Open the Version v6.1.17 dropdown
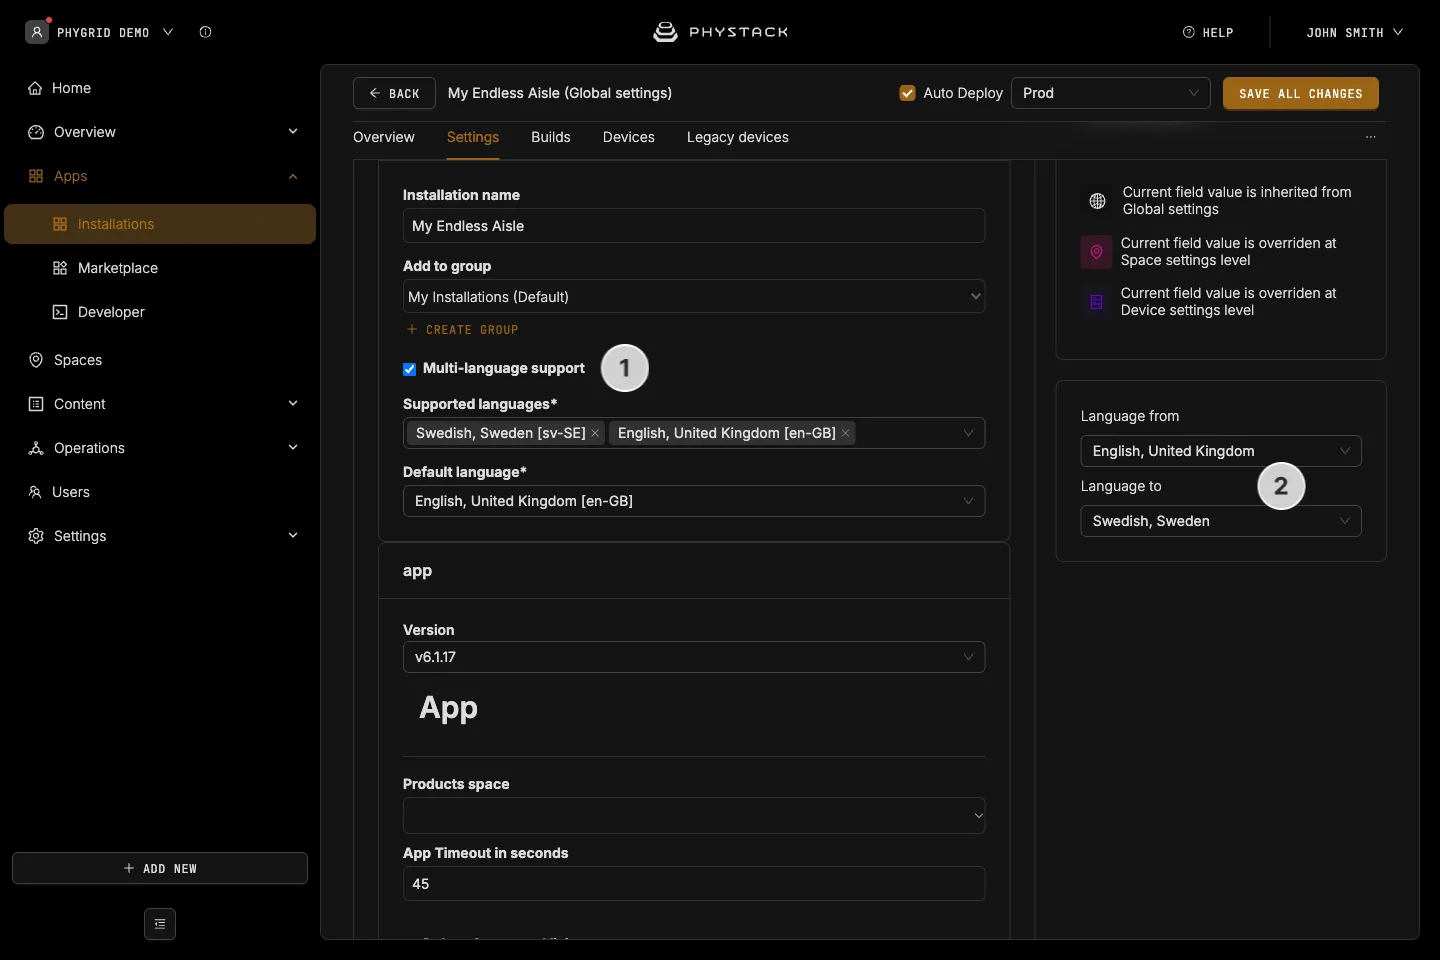The width and height of the screenshot is (1440, 960). pyautogui.click(x=694, y=657)
